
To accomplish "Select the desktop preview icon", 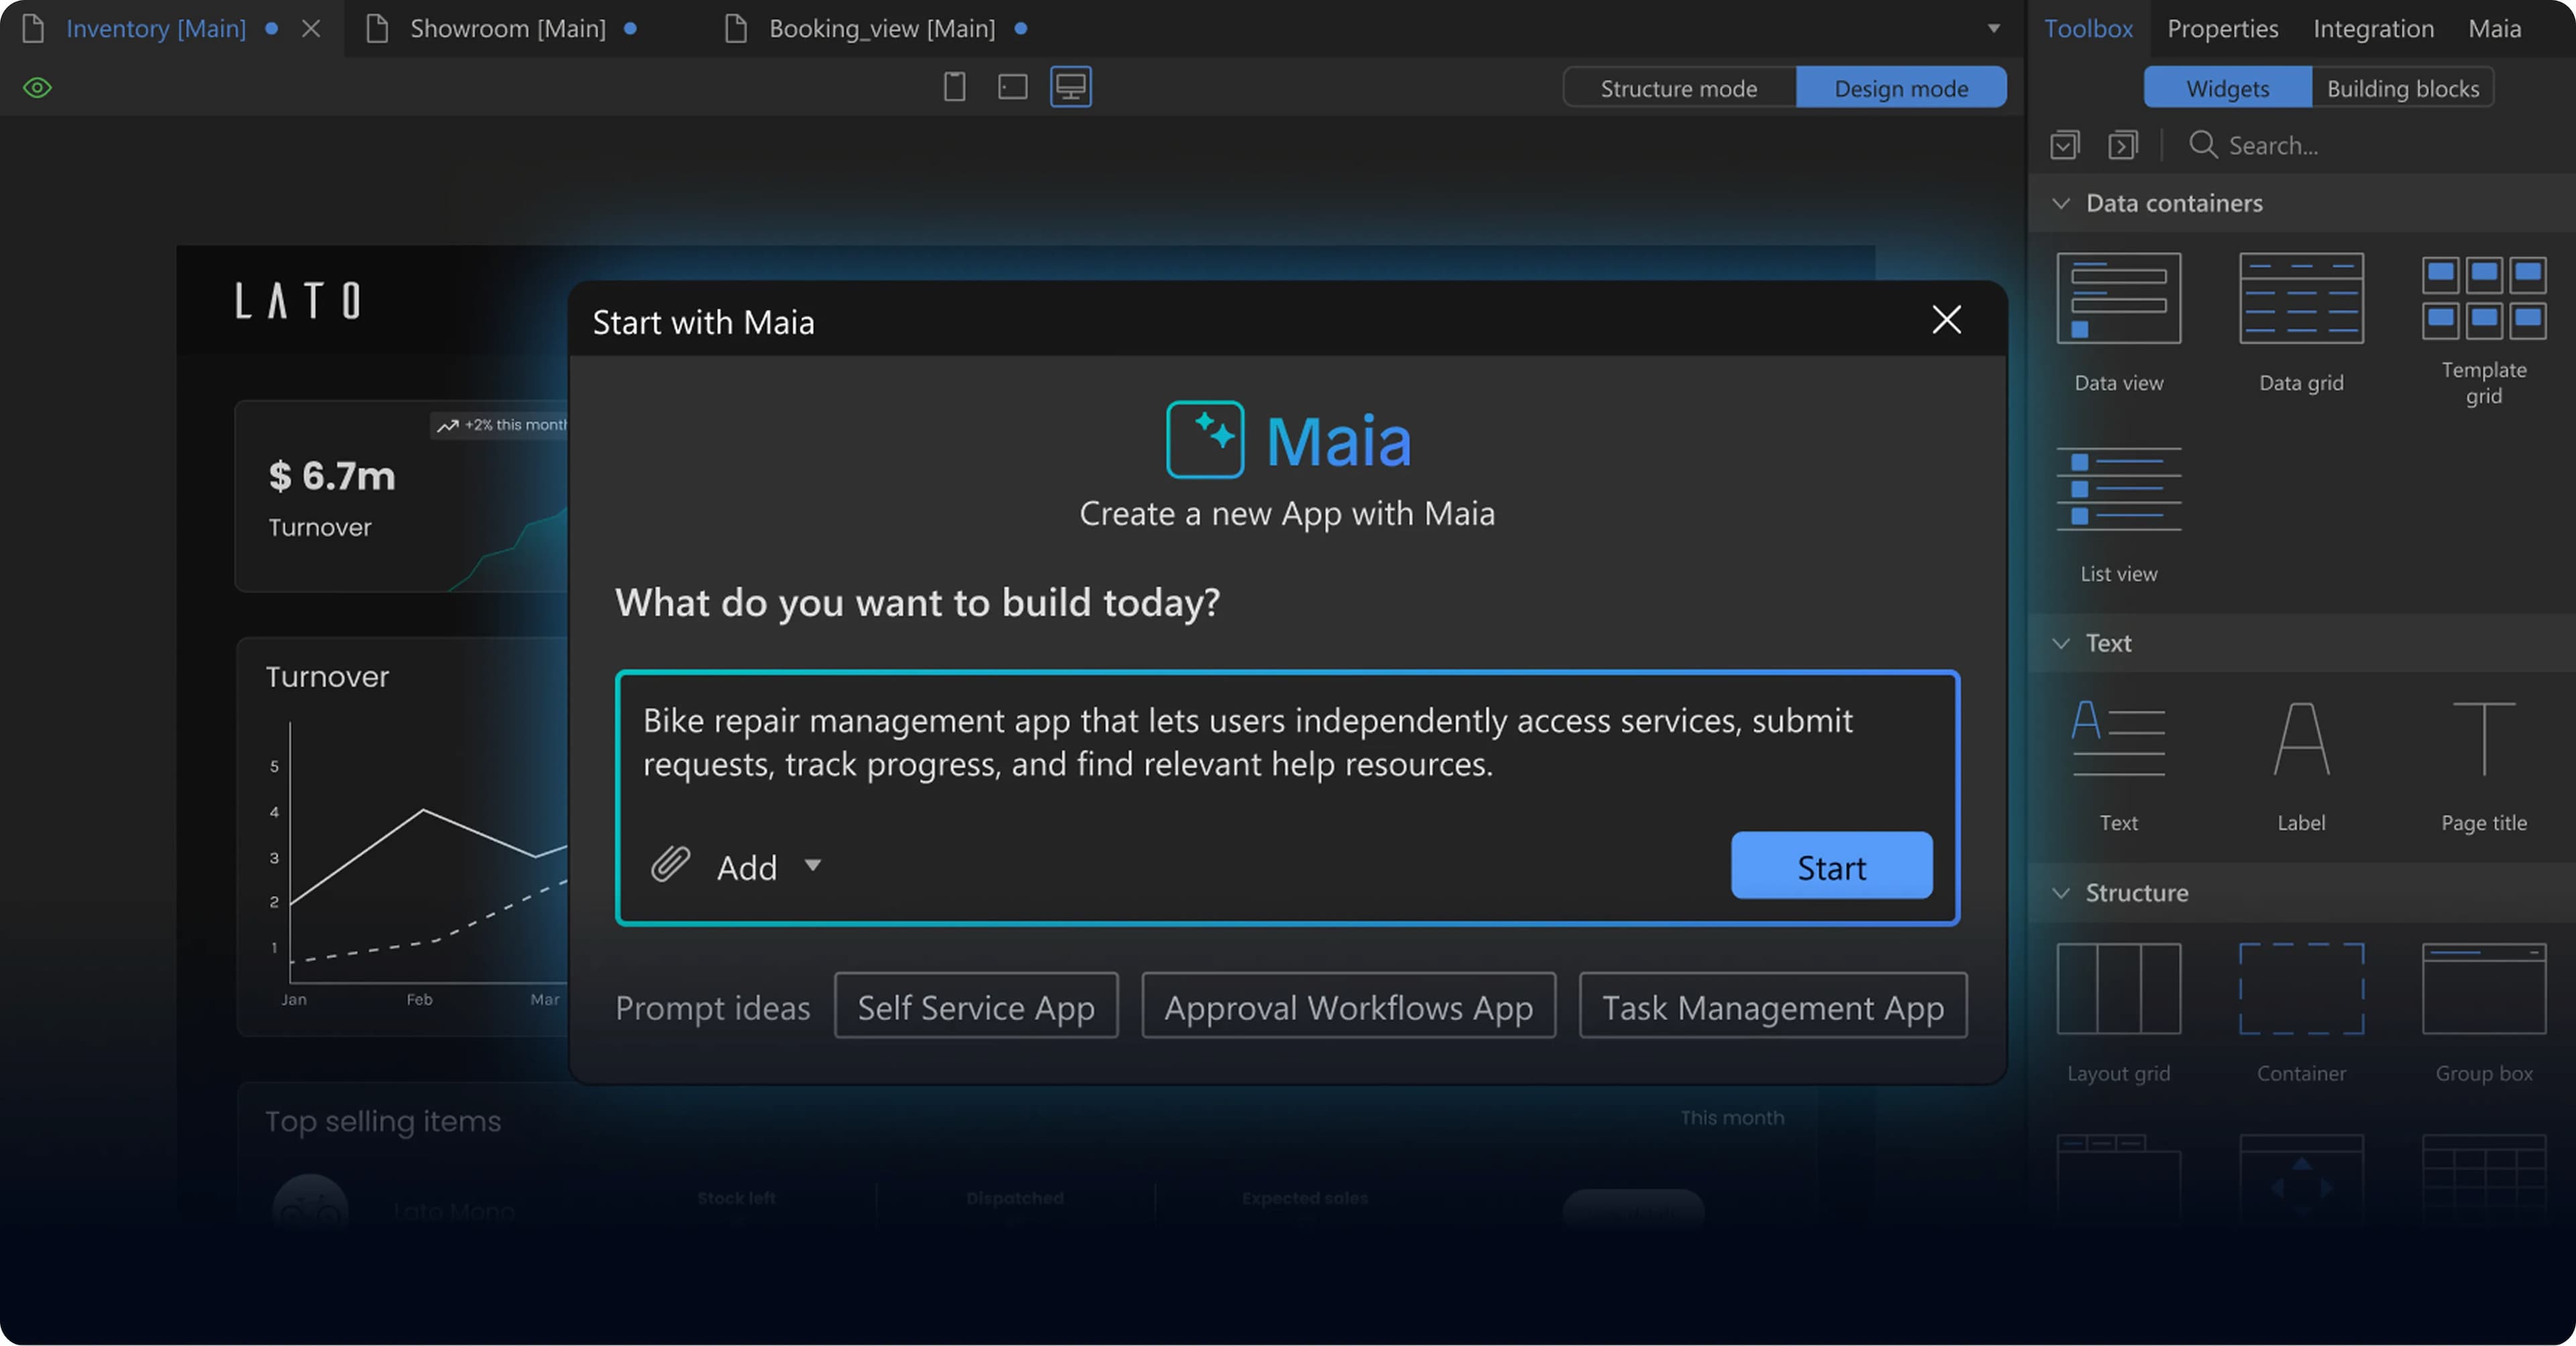I will pos(1069,87).
